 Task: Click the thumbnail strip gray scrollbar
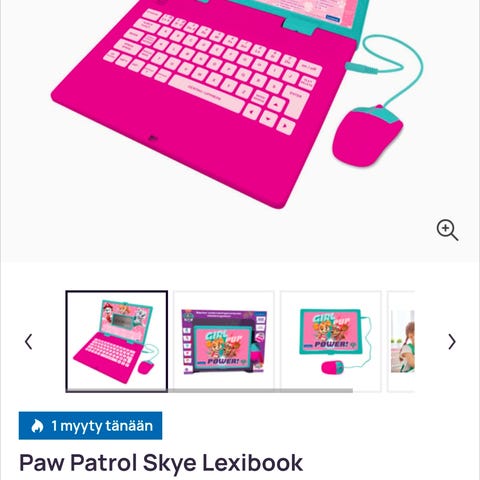coord(260,390)
